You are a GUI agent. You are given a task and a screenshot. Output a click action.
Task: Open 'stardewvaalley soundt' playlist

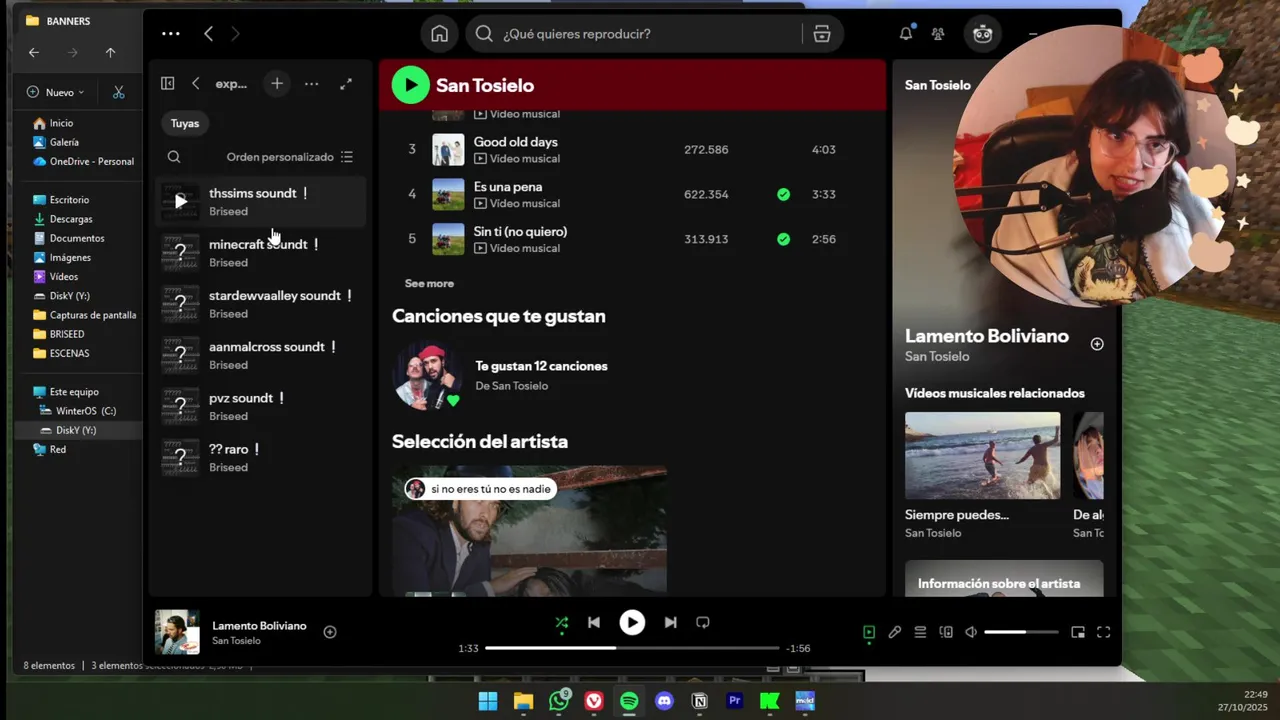point(261,304)
